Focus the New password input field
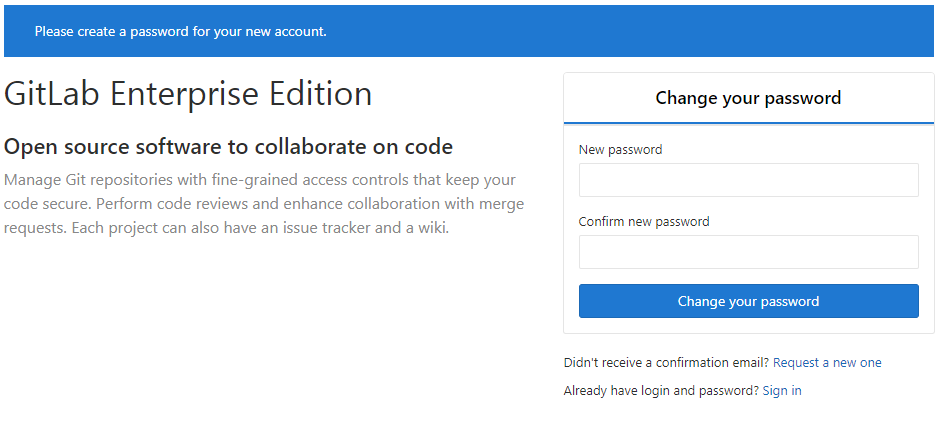The image size is (948, 426). (x=748, y=180)
